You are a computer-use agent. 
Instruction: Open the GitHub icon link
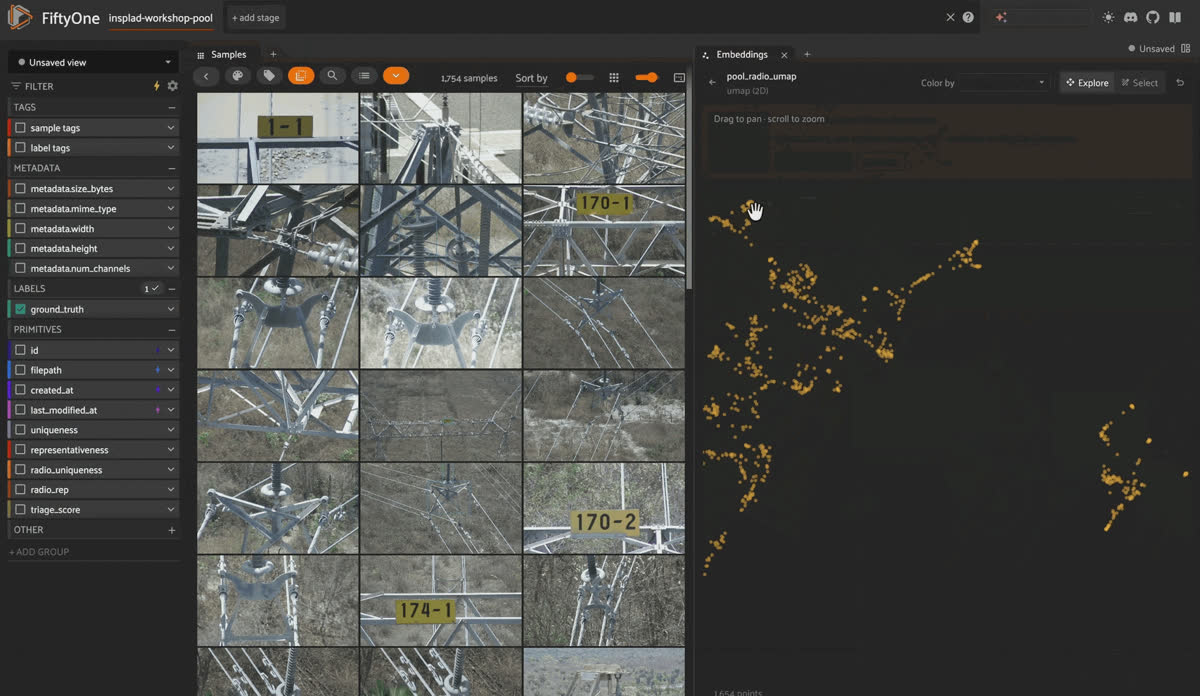pos(1152,17)
